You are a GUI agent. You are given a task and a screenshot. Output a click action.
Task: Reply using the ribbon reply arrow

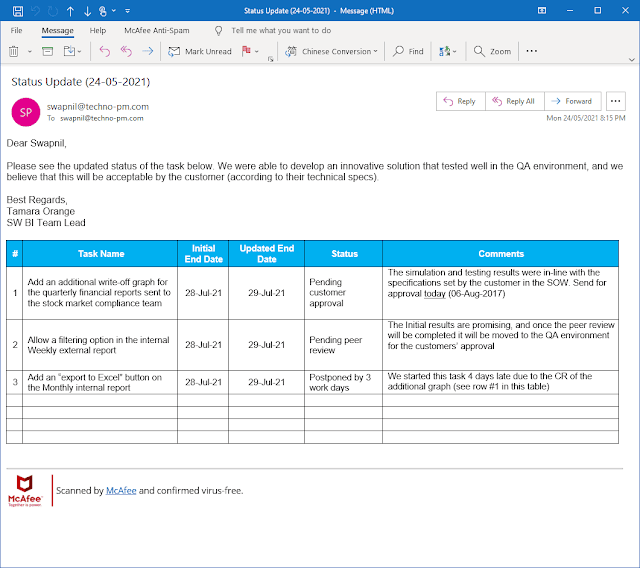104,51
